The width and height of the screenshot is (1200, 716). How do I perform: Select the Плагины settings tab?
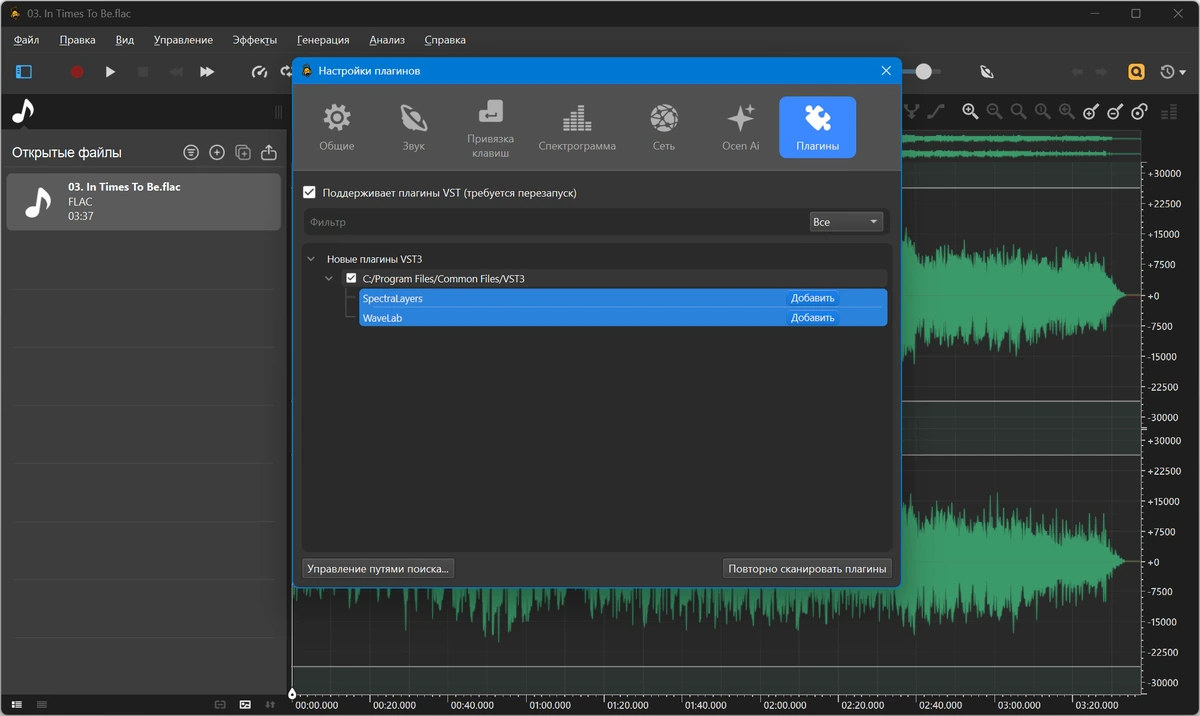point(817,127)
